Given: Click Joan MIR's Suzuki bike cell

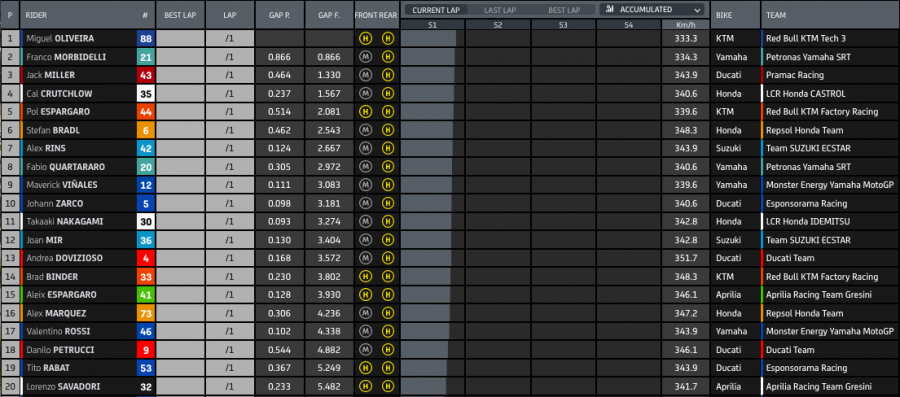Looking at the screenshot, I should point(735,240).
